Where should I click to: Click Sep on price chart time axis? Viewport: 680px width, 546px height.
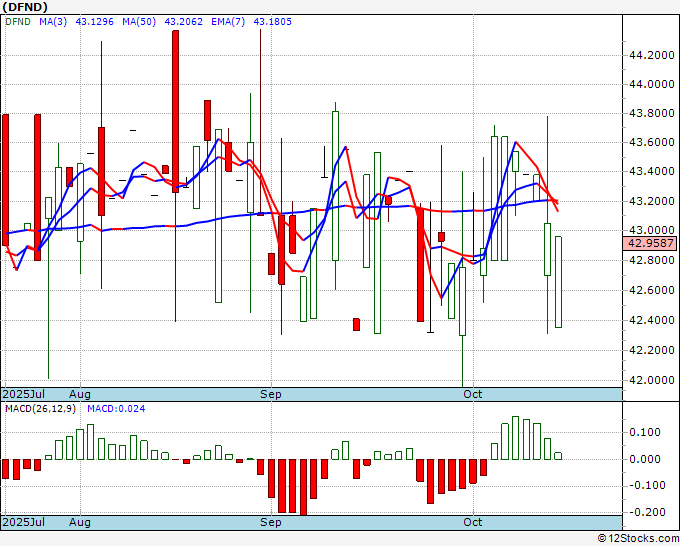(271, 394)
